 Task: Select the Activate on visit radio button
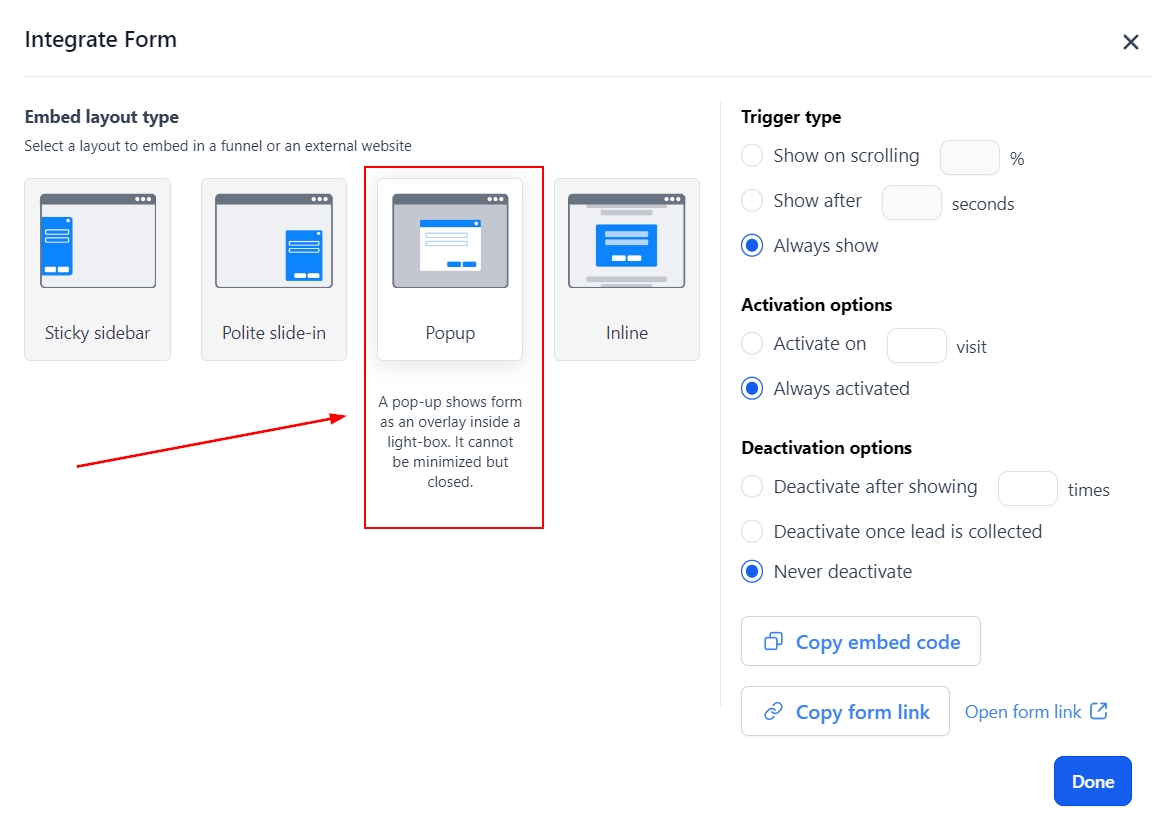pos(752,344)
